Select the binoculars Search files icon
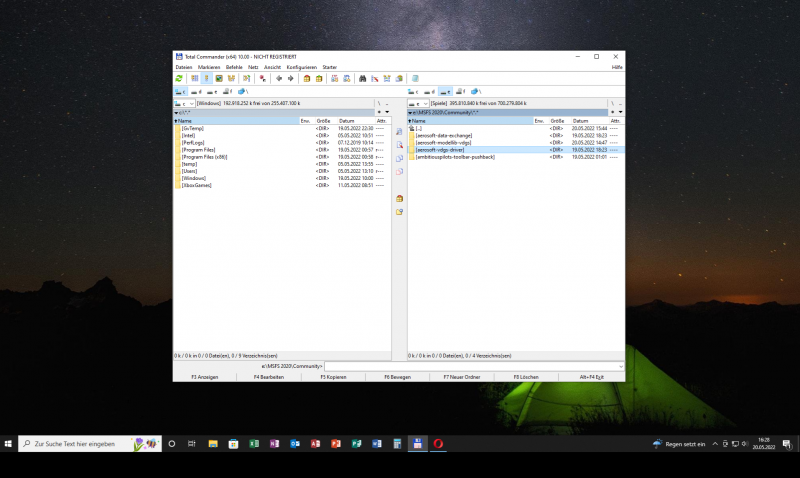The width and height of the screenshot is (800, 478). click(362, 79)
